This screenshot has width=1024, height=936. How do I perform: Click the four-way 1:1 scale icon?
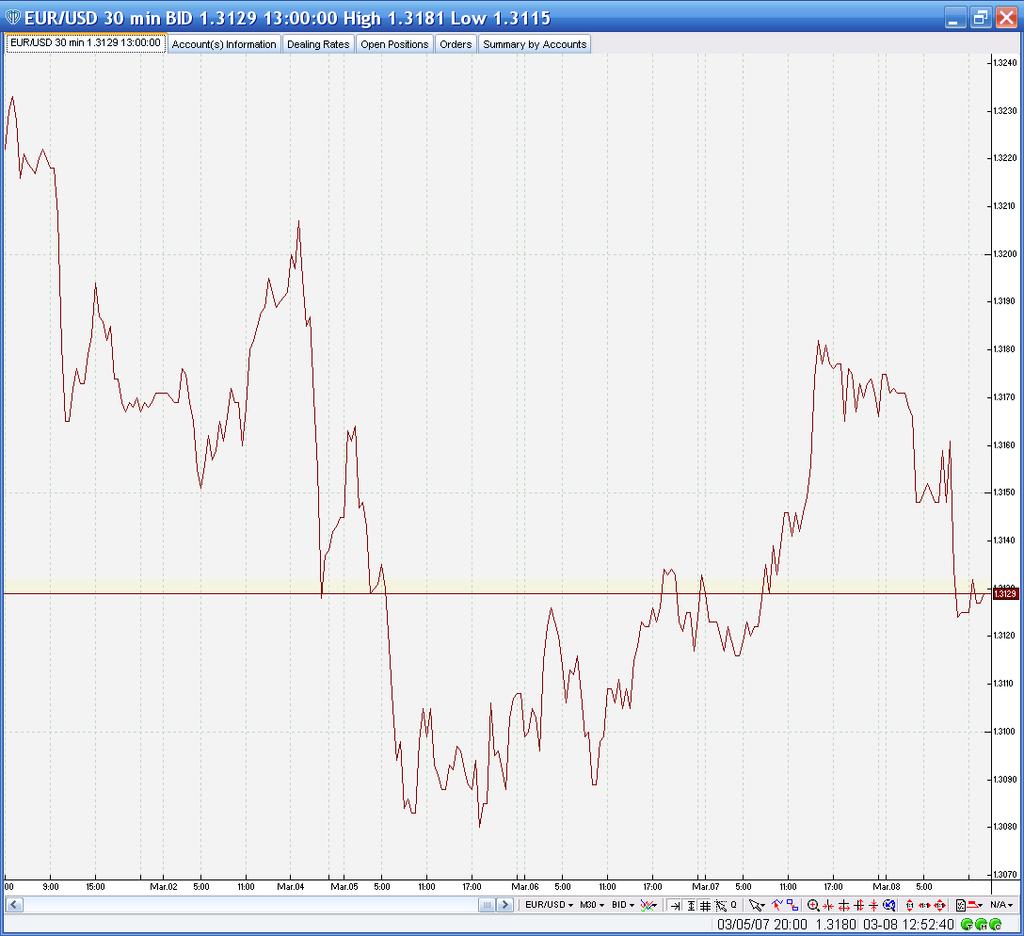coord(940,905)
